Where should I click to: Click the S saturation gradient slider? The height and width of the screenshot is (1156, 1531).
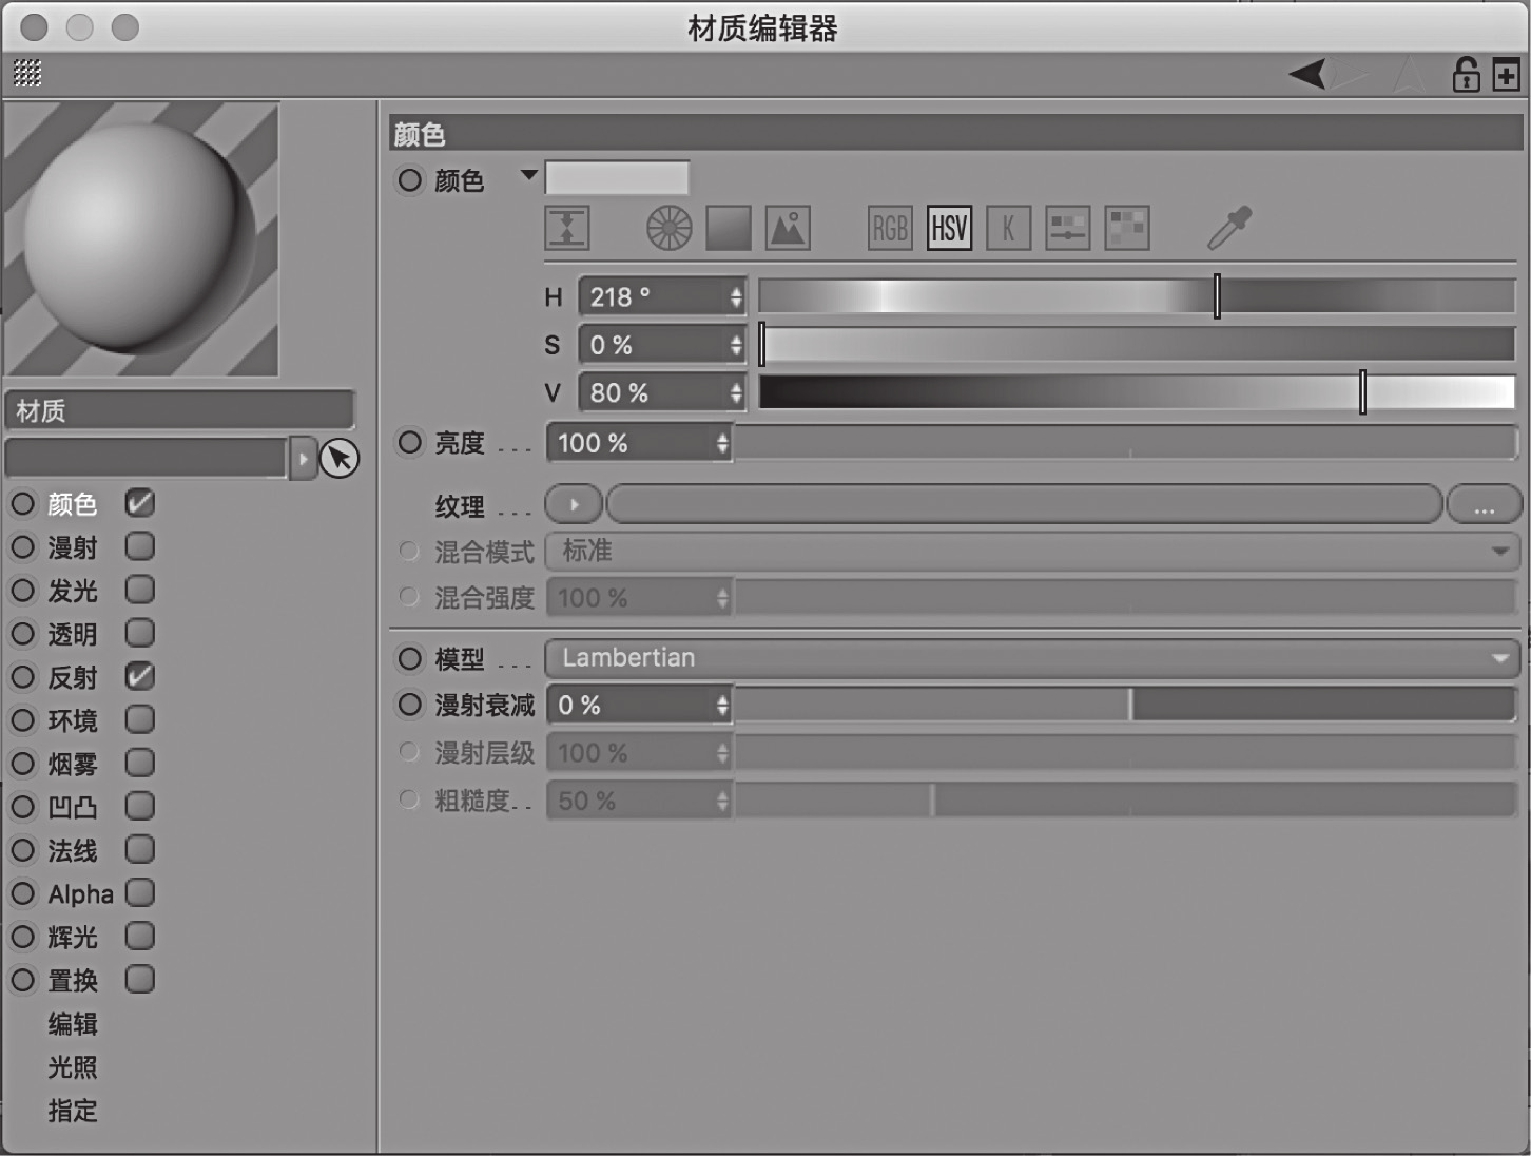(x=1137, y=345)
